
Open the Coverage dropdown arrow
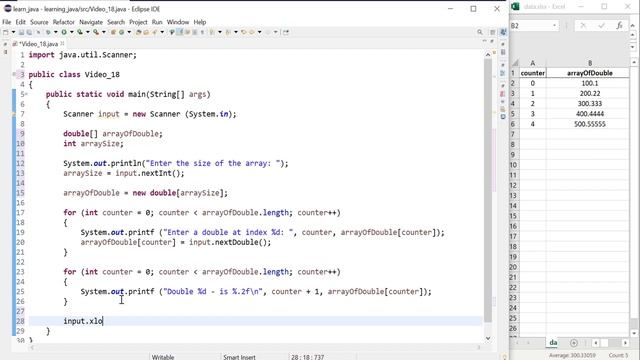pos(88,32)
